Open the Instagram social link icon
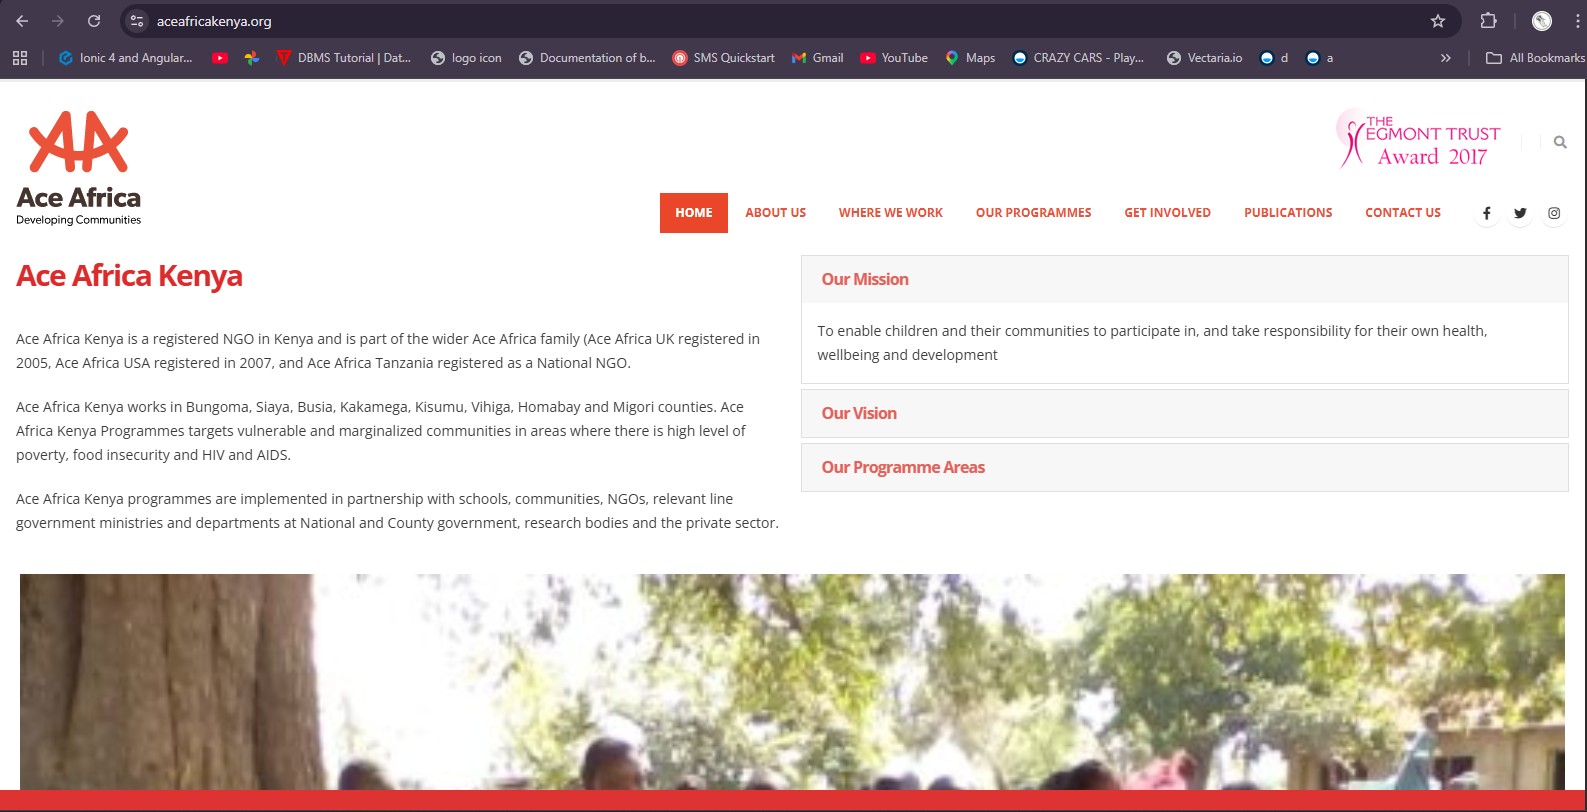1587x812 pixels. tap(1554, 213)
